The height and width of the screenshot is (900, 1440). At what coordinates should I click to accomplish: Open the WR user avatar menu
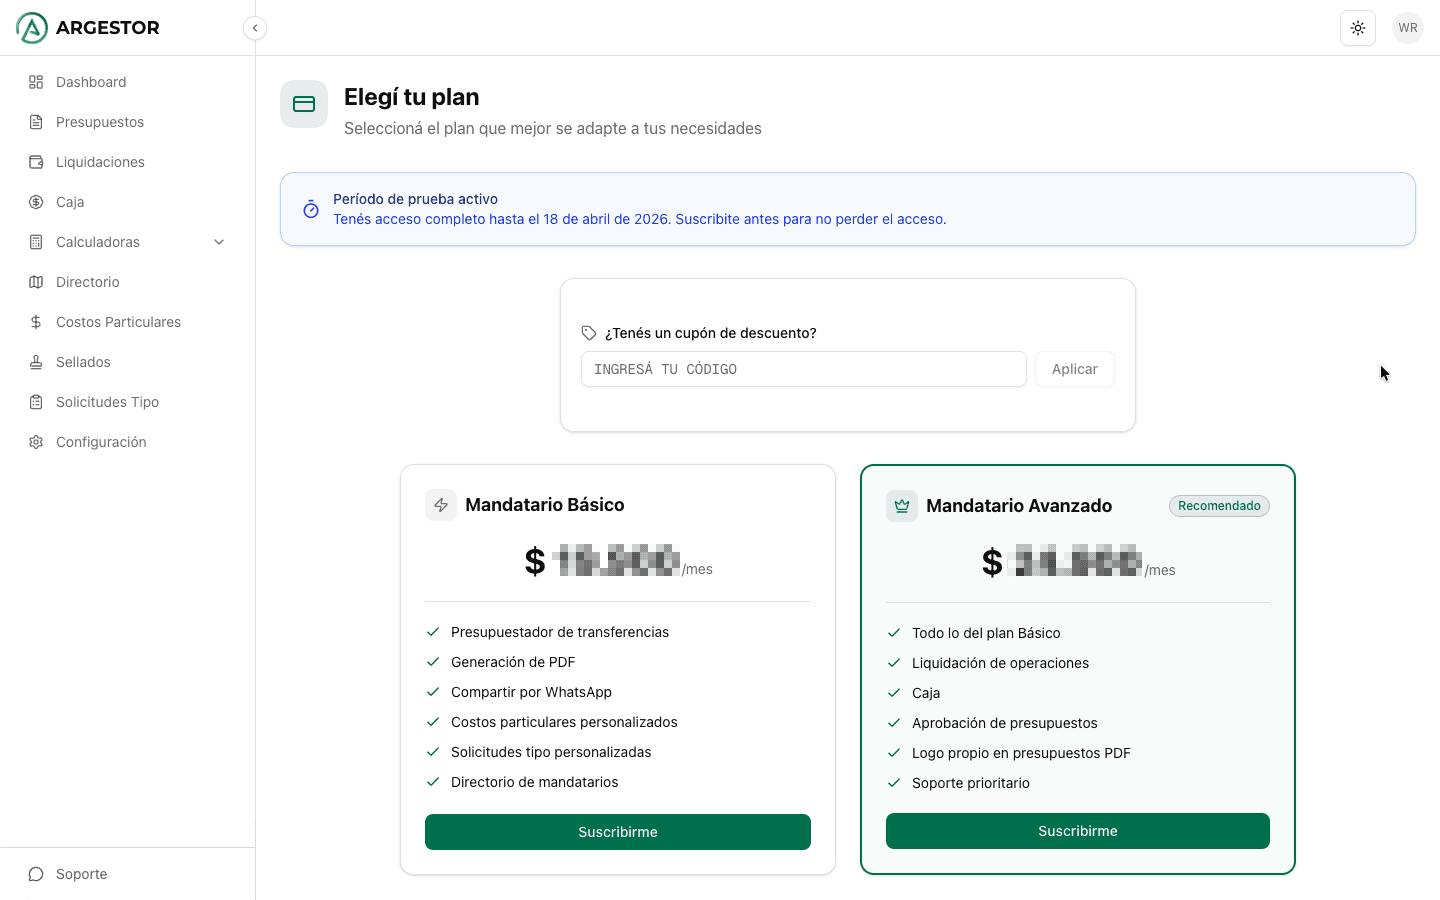[1408, 27]
